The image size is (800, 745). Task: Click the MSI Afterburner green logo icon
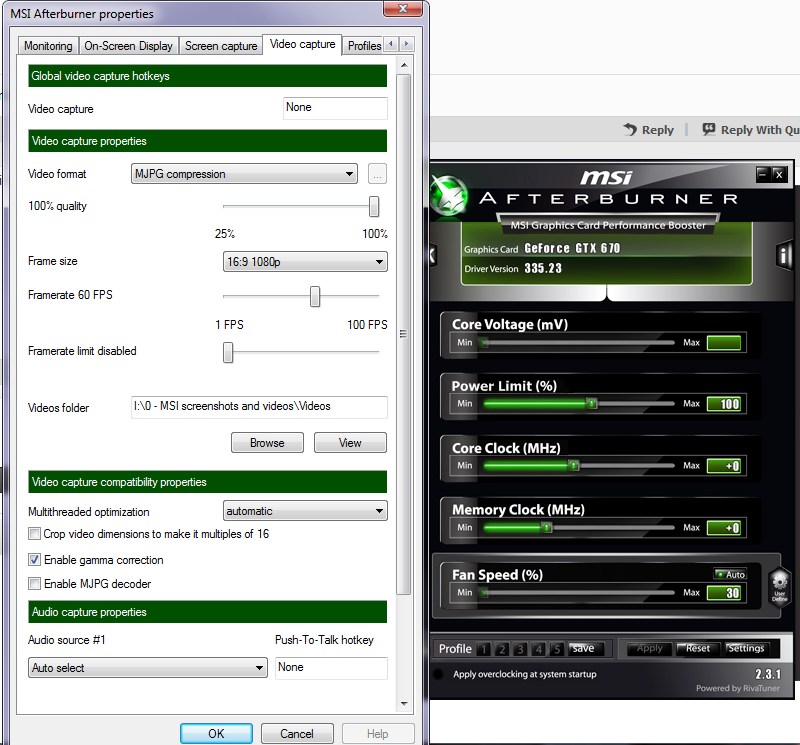pyautogui.click(x=449, y=194)
